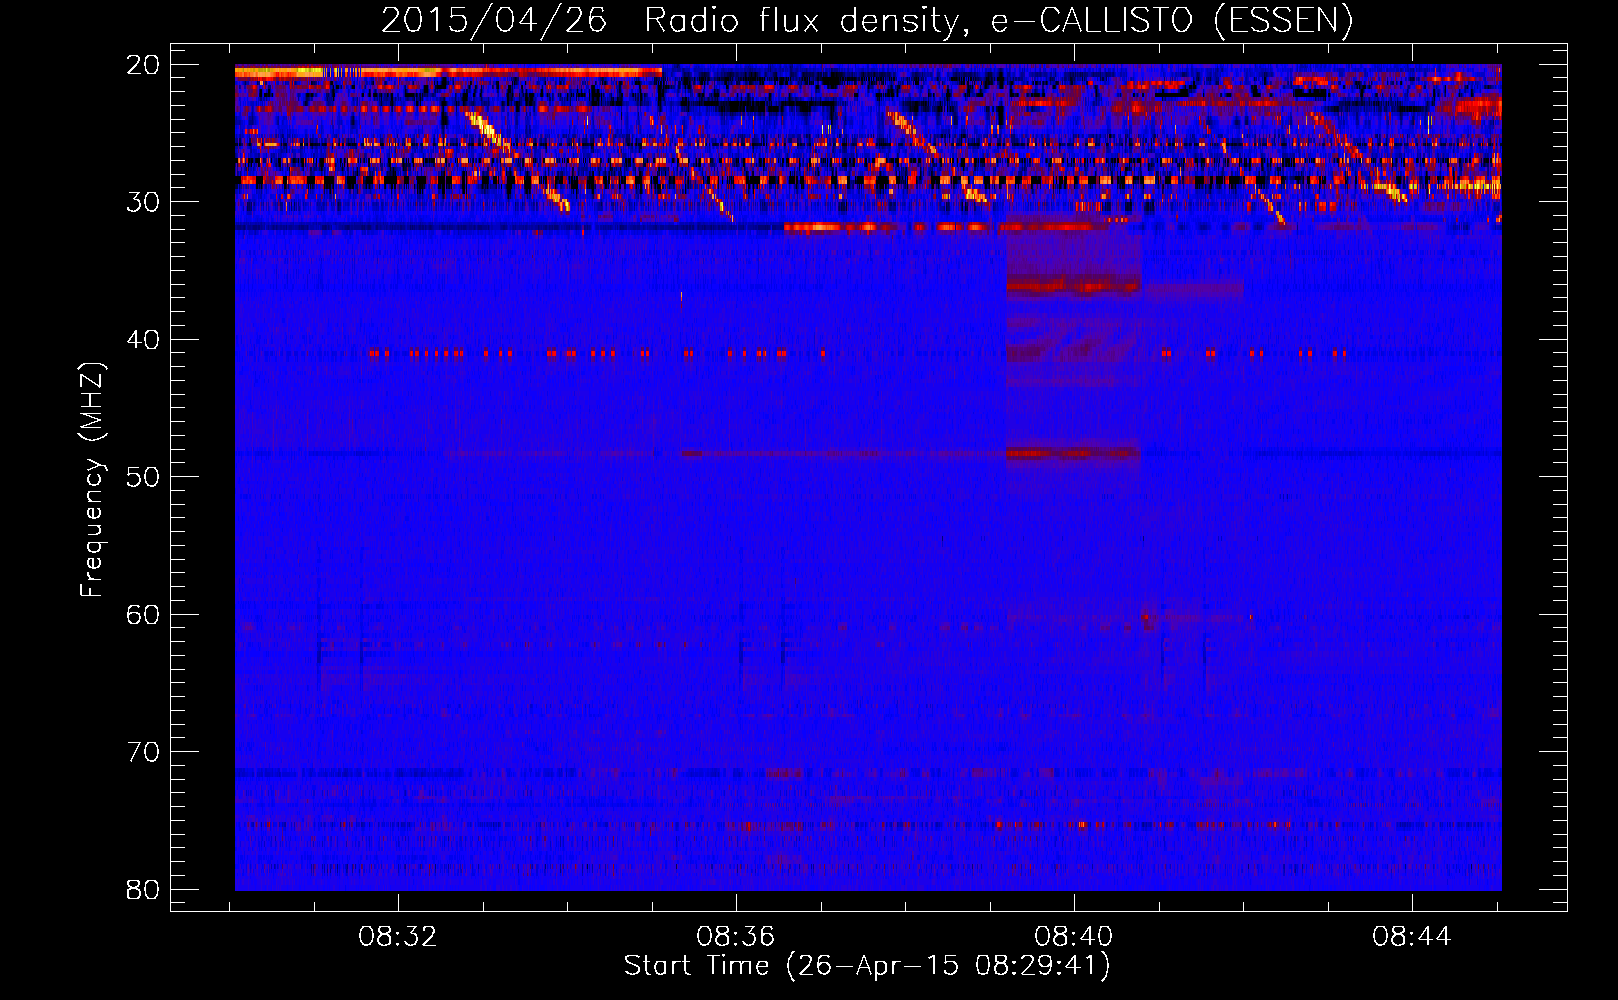
Task: Click the 80 MHz frequency tick label
Action: [x=144, y=890]
